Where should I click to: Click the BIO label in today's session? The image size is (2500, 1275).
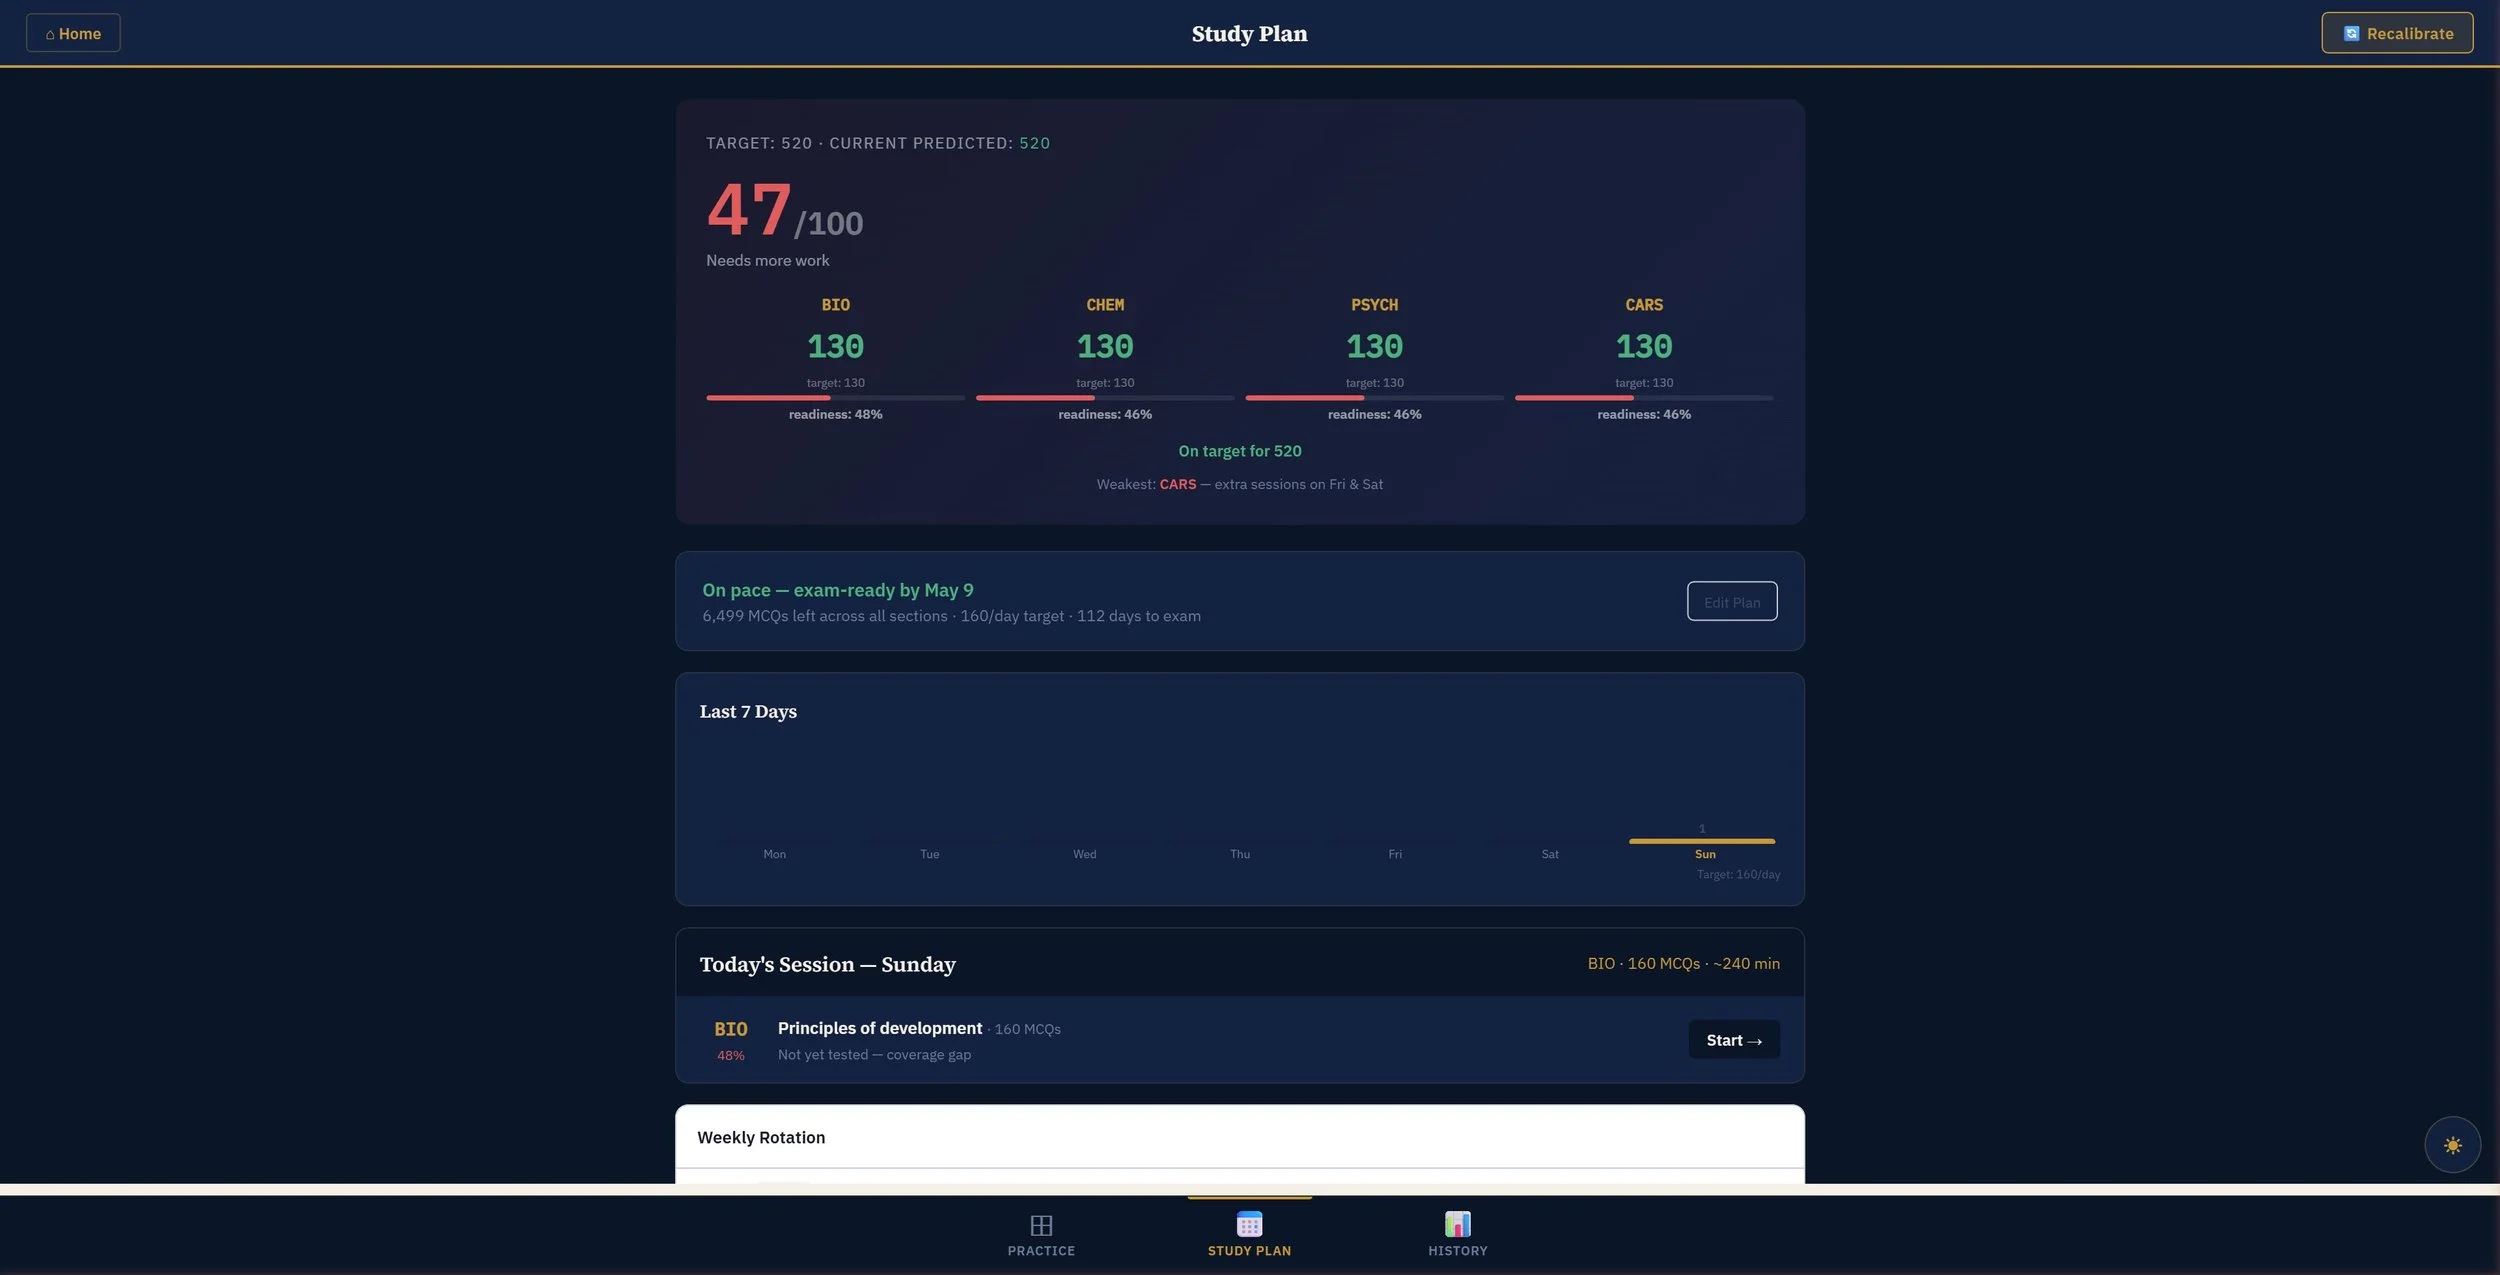(x=730, y=1029)
